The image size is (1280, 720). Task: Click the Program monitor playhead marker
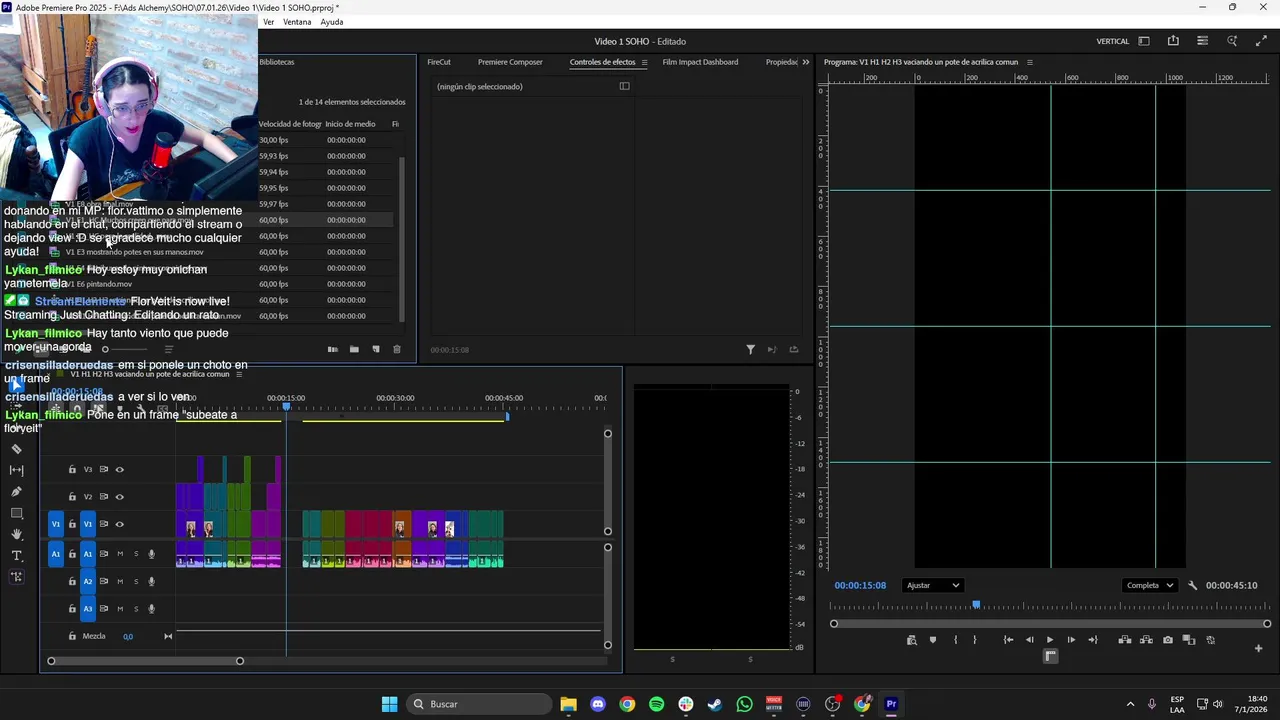(976, 605)
